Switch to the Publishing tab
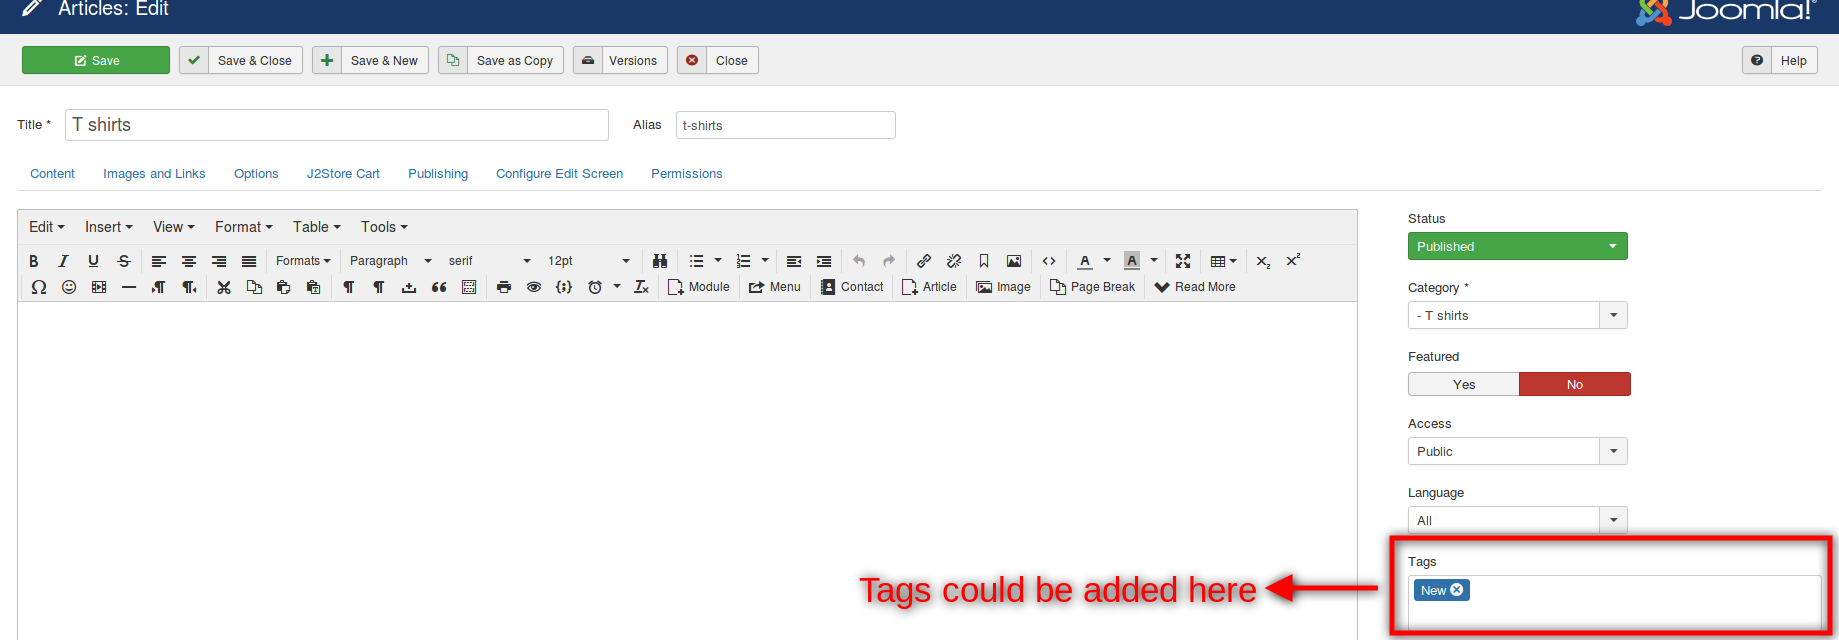The width and height of the screenshot is (1839, 640). click(x=438, y=174)
